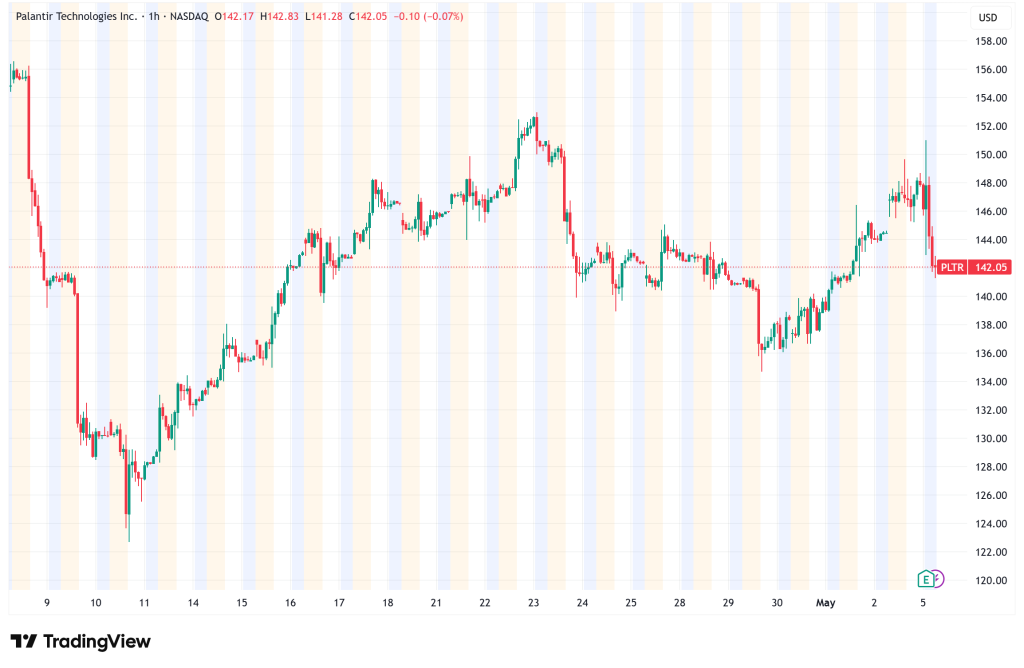Click the date label 17 on time axis
1024x668 pixels.
[339, 603]
